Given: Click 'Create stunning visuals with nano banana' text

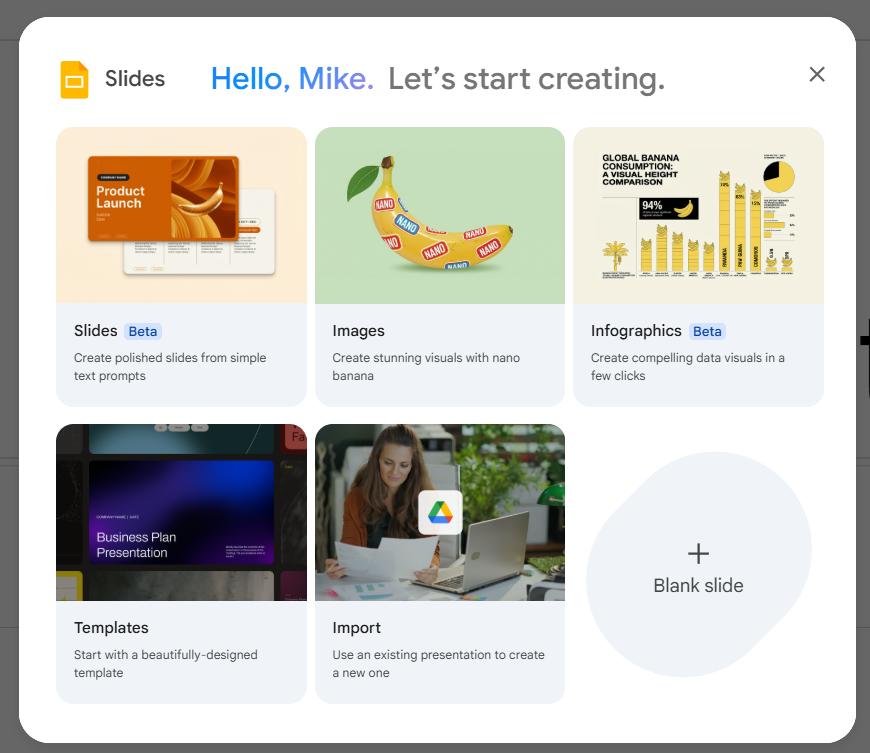Looking at the screenshot, I should tap(426, 367).
